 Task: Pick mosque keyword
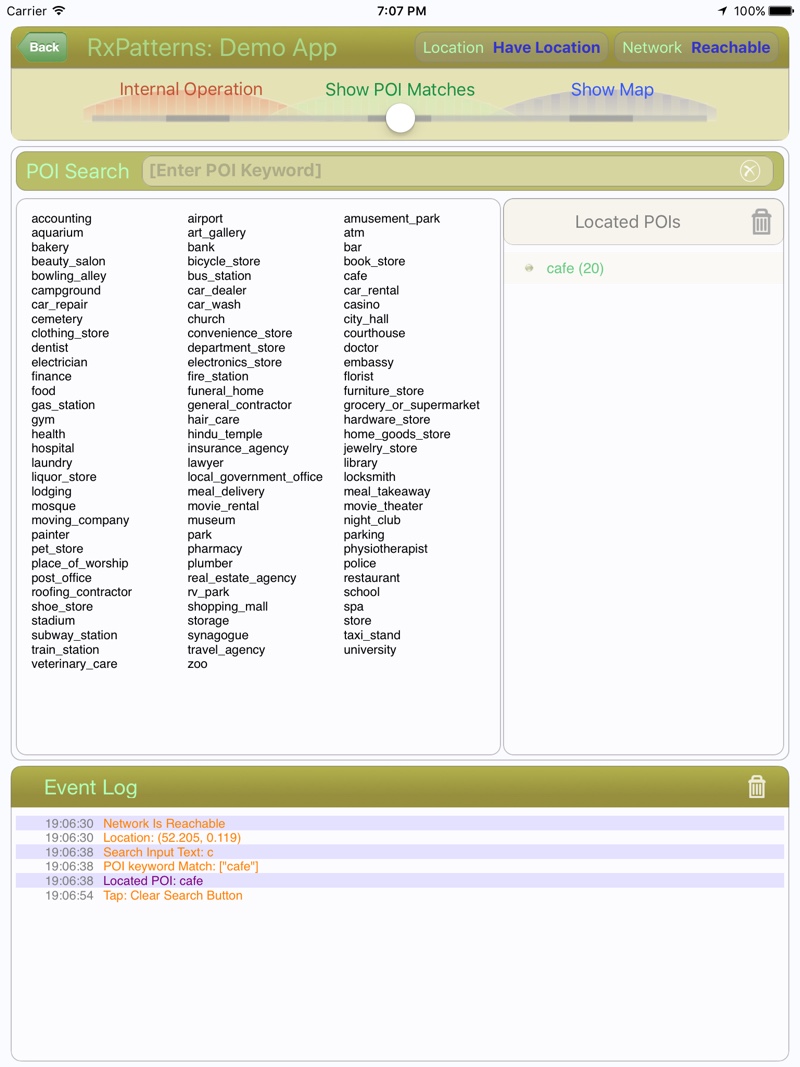[x=53, y=506]
